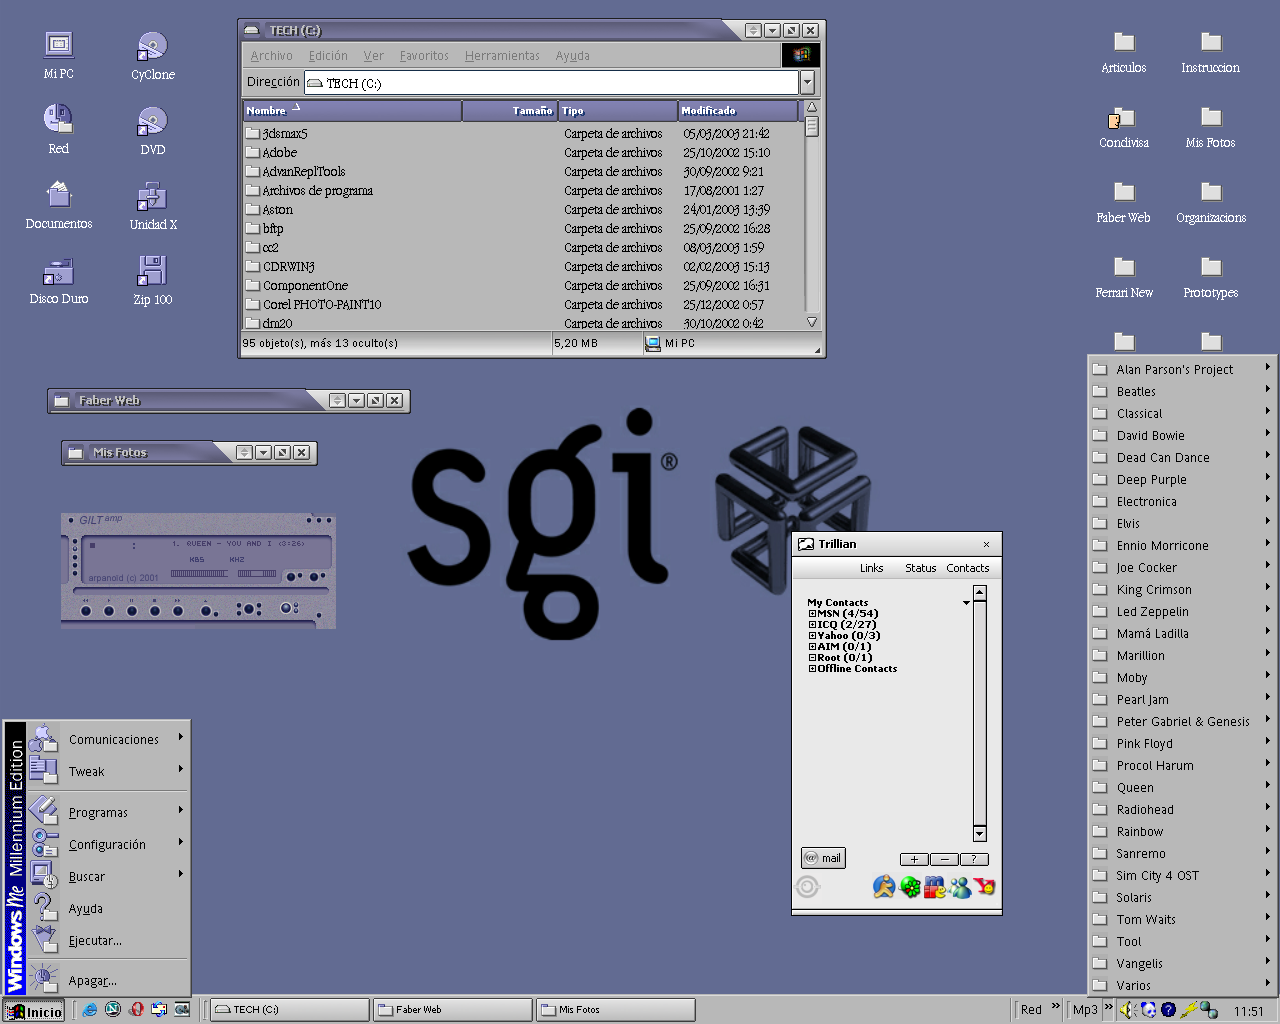This screenshot has height=1024, width=1280.
Task: Launch Internet Explorer from quick launch bar
Action: 90,1010
